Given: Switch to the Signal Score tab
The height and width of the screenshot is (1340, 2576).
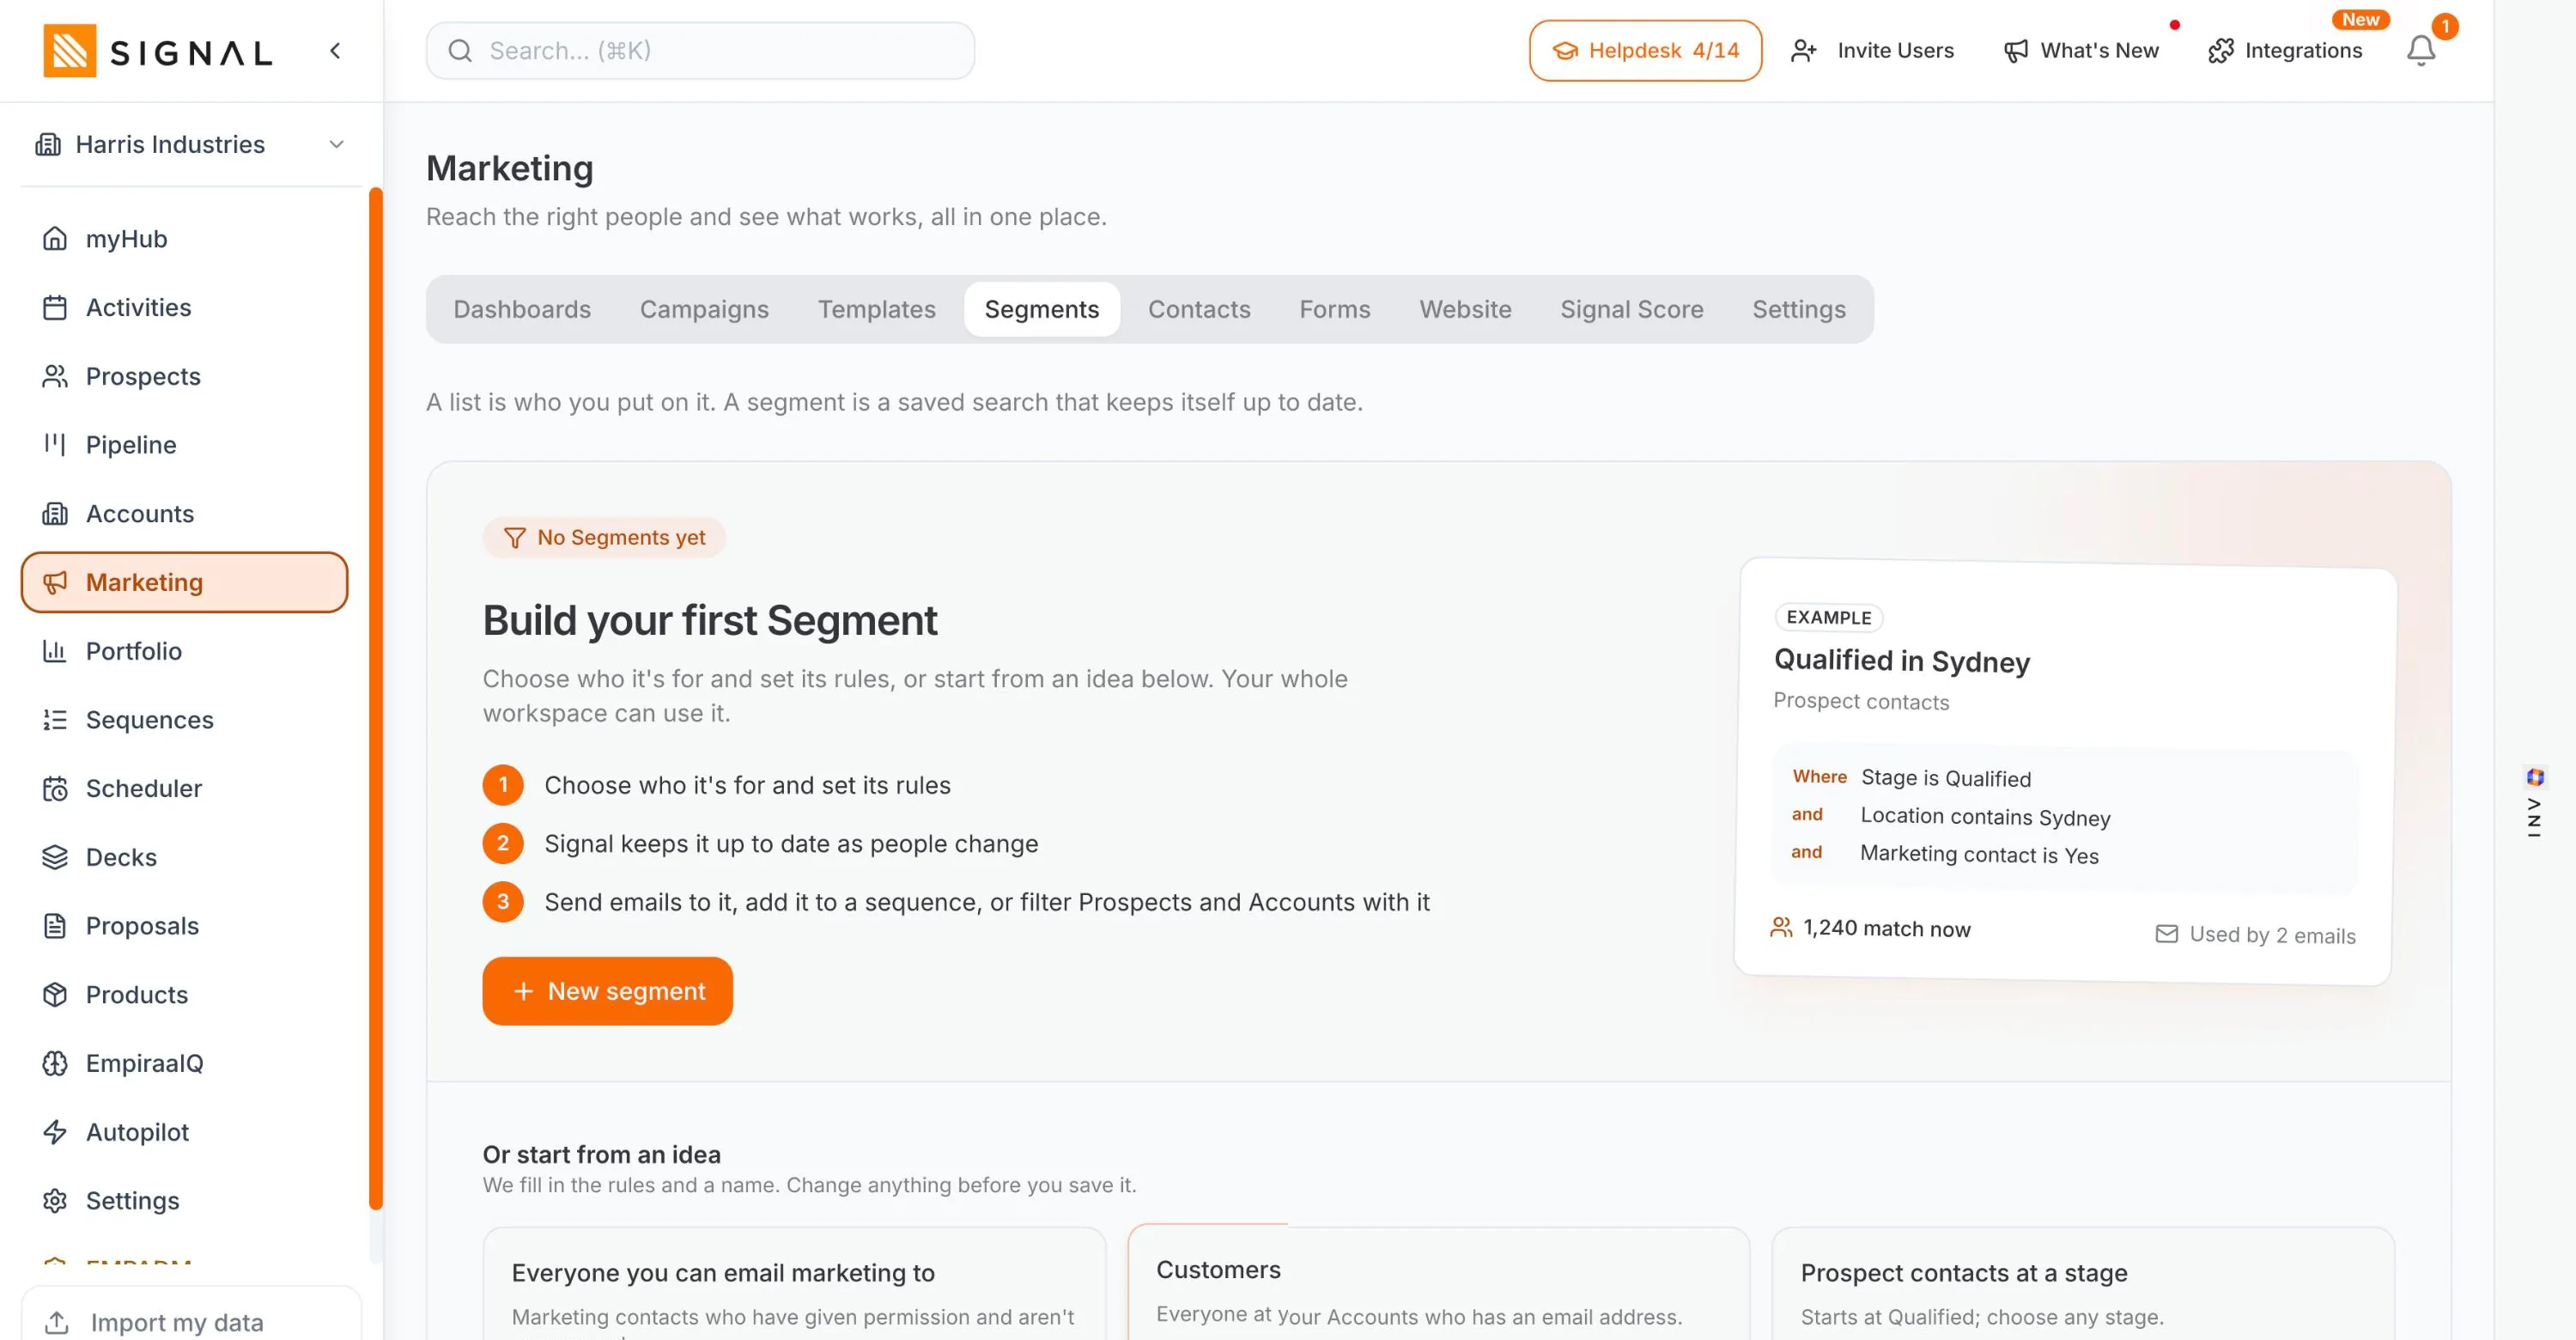Looking at the screenshot, I should pyautogui.click(x=1631, y=309).
